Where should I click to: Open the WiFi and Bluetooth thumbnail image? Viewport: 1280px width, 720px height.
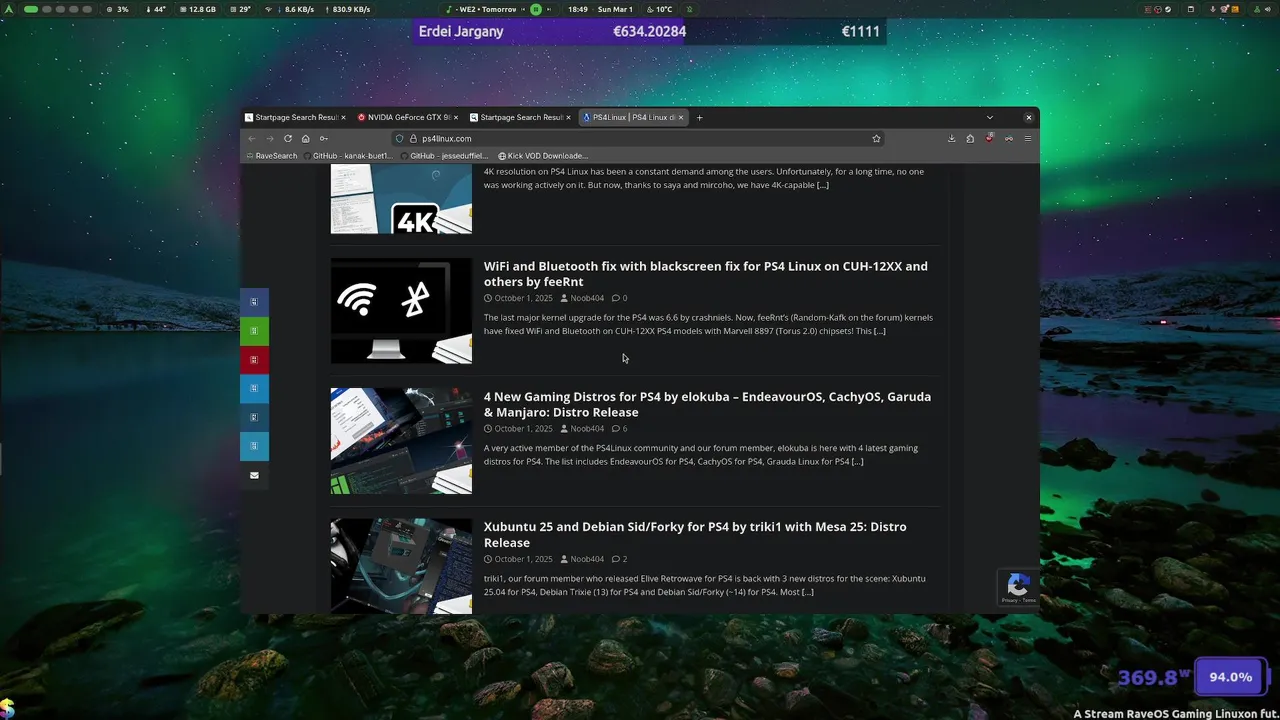(x=401, y=311)
